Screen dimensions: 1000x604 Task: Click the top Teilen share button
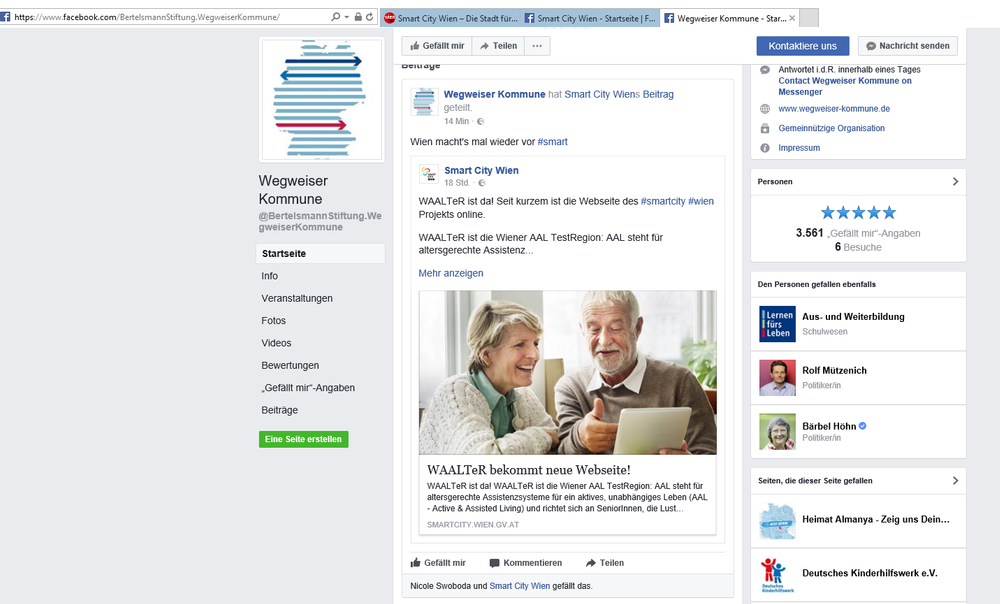point(498,46)
